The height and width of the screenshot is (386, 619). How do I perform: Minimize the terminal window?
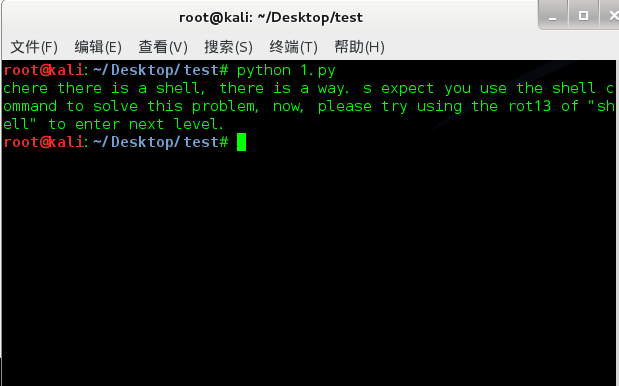553,17
